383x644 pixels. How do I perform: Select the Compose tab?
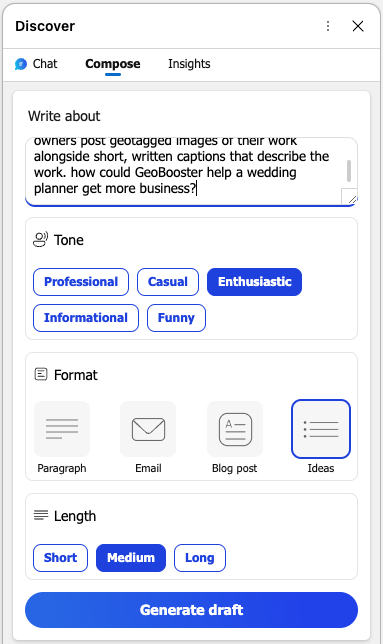click(112, 64)
